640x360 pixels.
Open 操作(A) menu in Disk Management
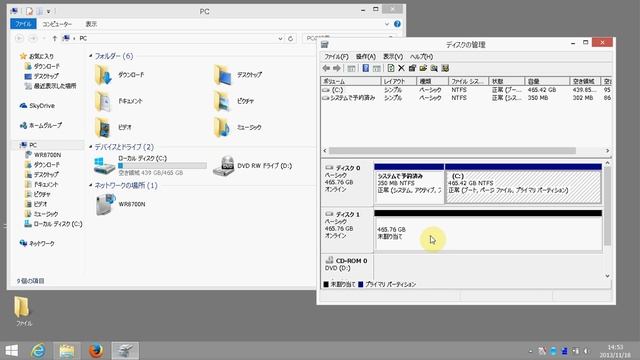coord(366,56)
